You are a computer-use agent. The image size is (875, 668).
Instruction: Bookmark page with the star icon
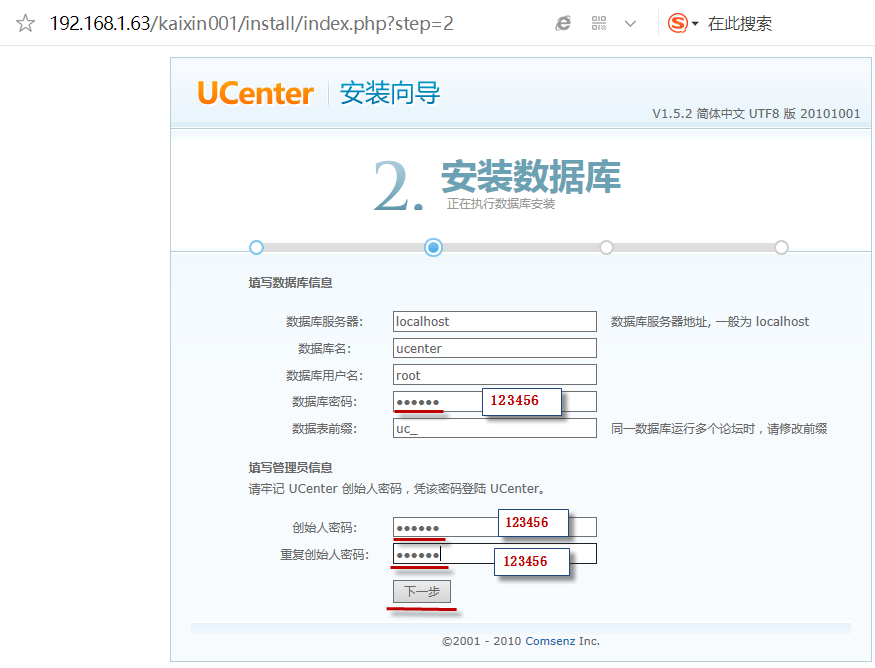pos(25,23)
